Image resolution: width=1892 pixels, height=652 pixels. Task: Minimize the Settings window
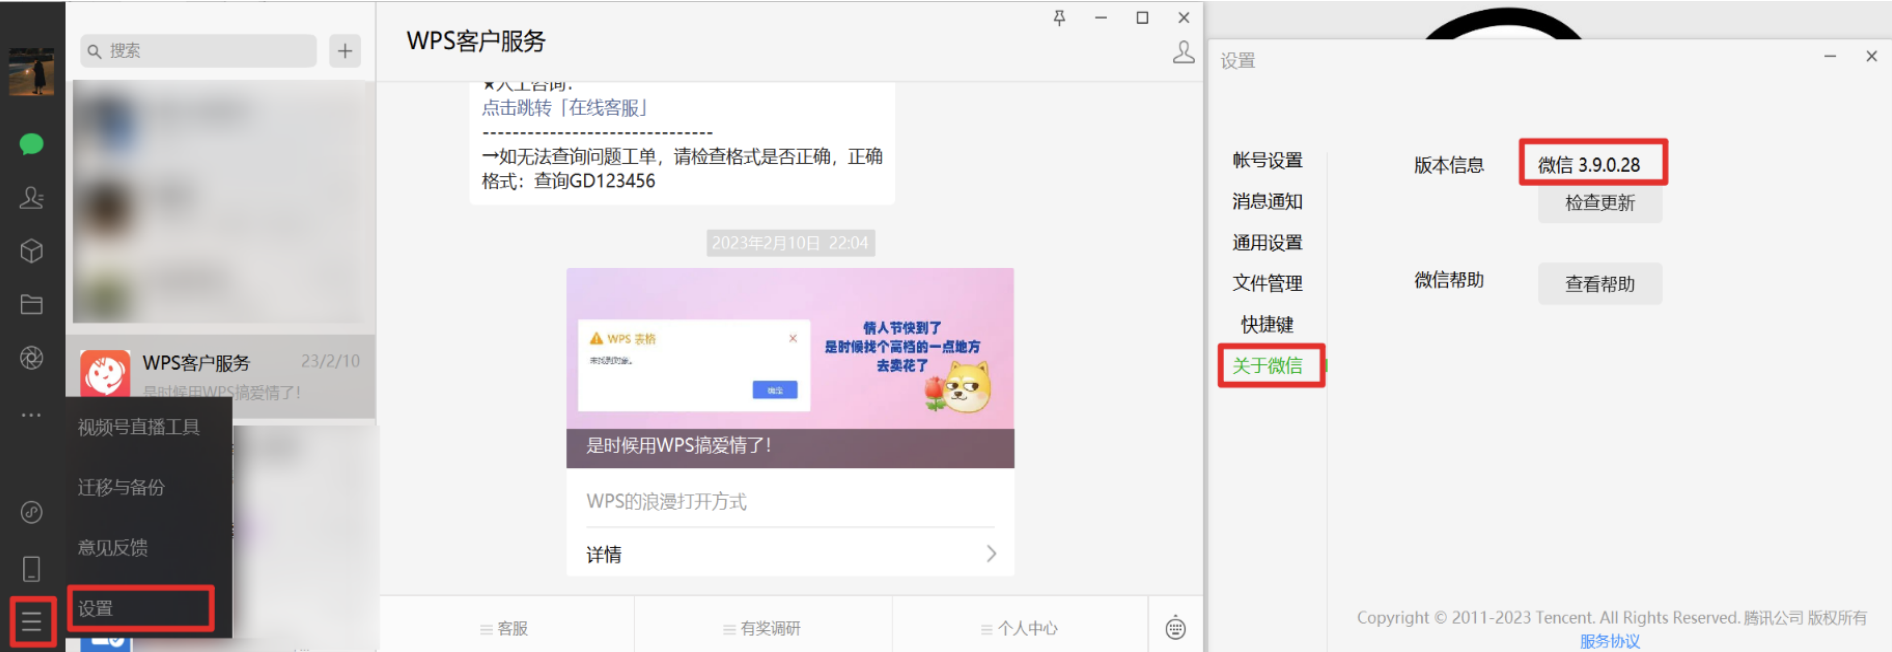coord(1830,57)
